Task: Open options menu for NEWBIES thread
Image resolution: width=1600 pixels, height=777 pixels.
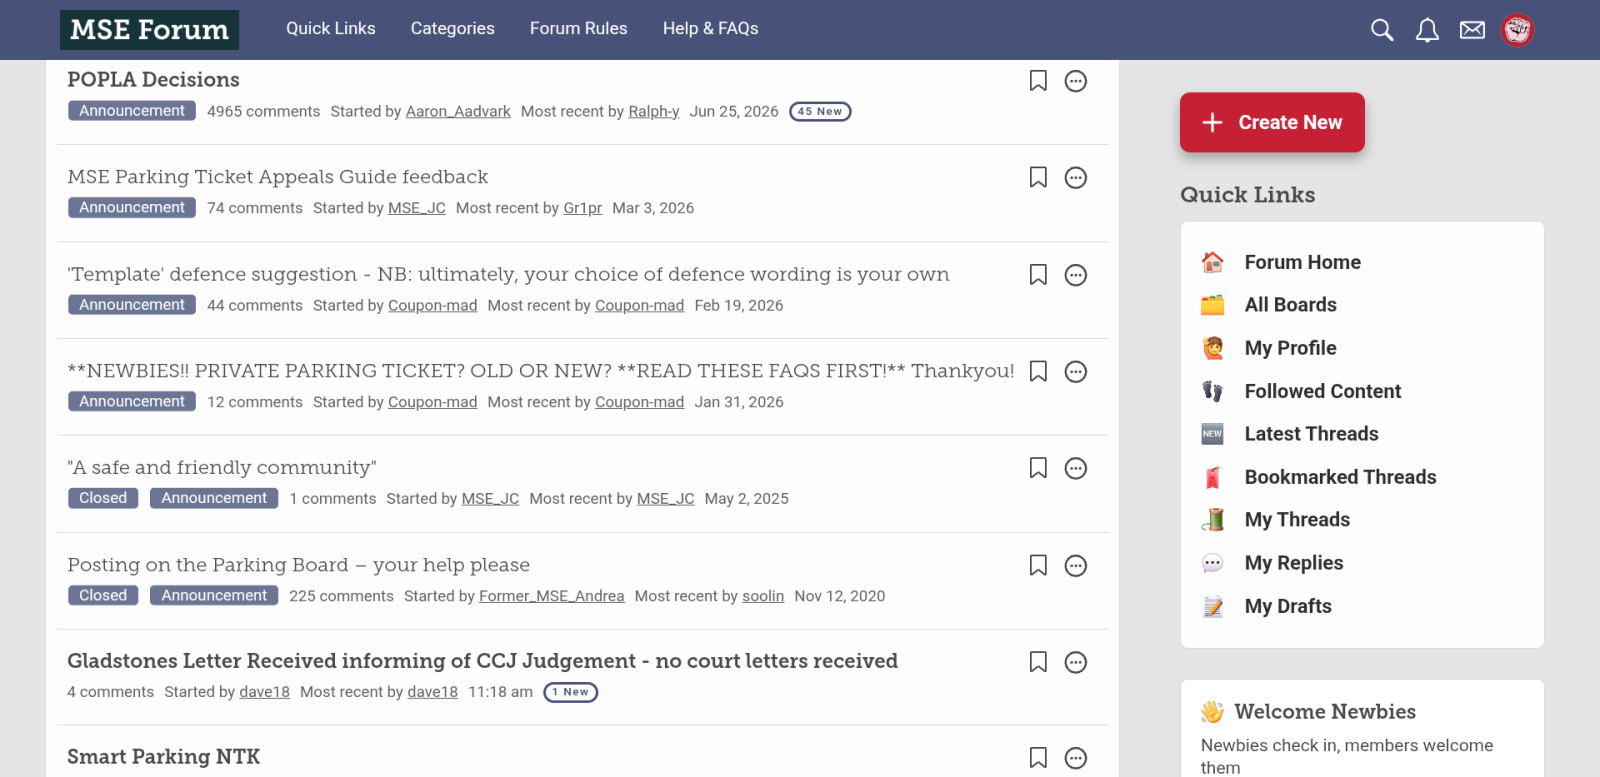Action: tap(1076, 372)
